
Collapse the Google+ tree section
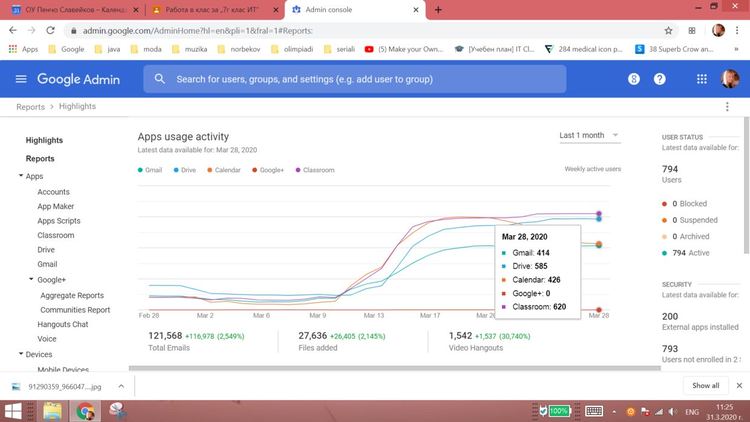31,279
